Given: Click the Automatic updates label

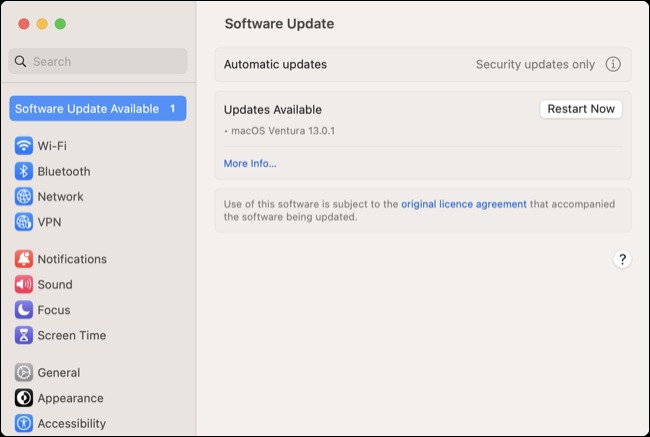Looking at the screenshot, I should (x=275, y=64).
